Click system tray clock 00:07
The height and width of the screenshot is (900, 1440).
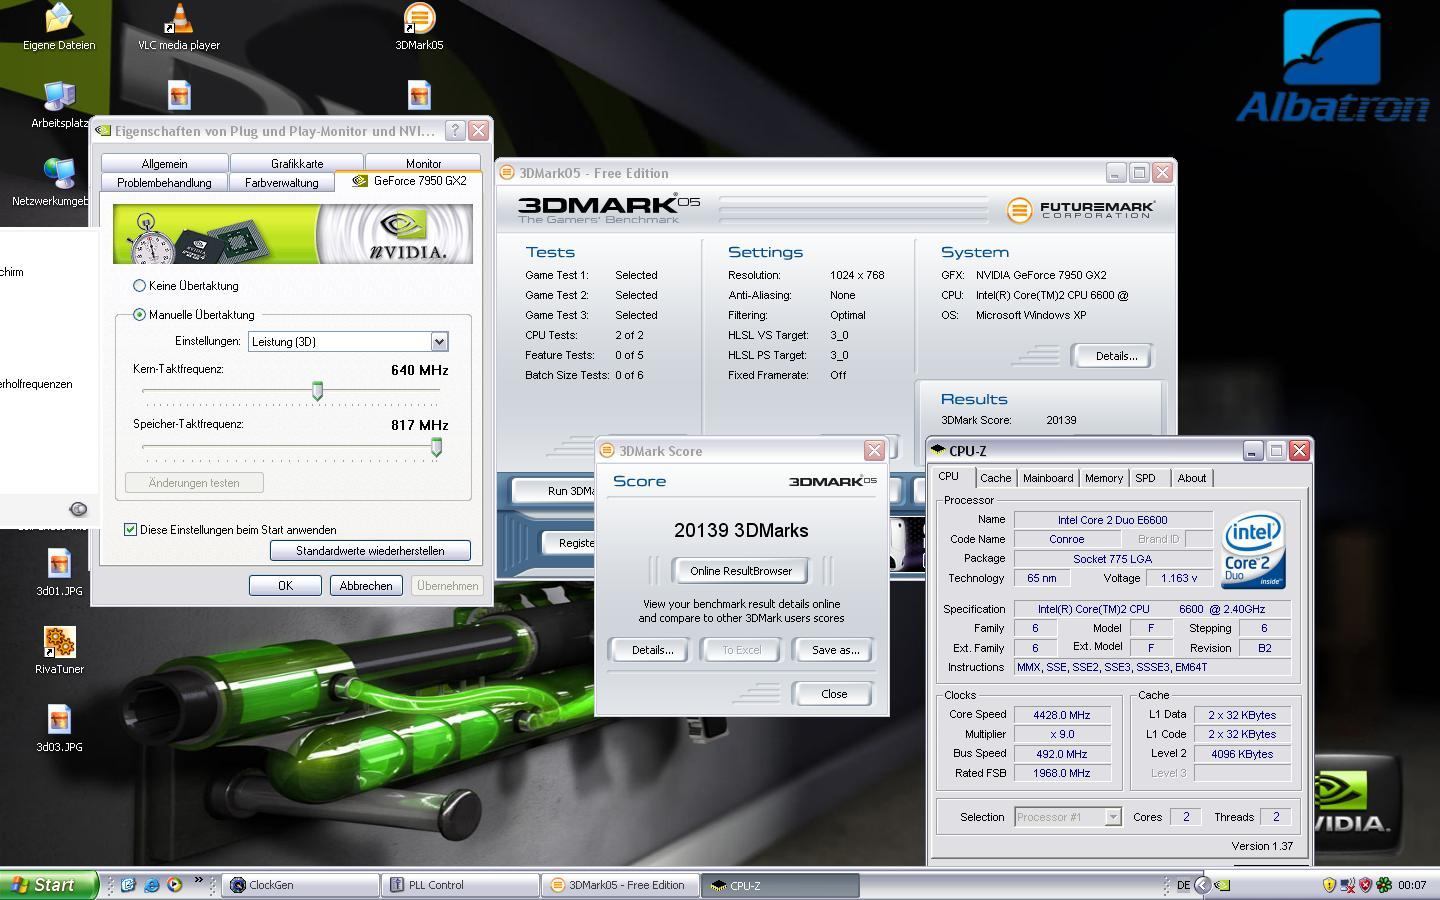pos(1412,885)
